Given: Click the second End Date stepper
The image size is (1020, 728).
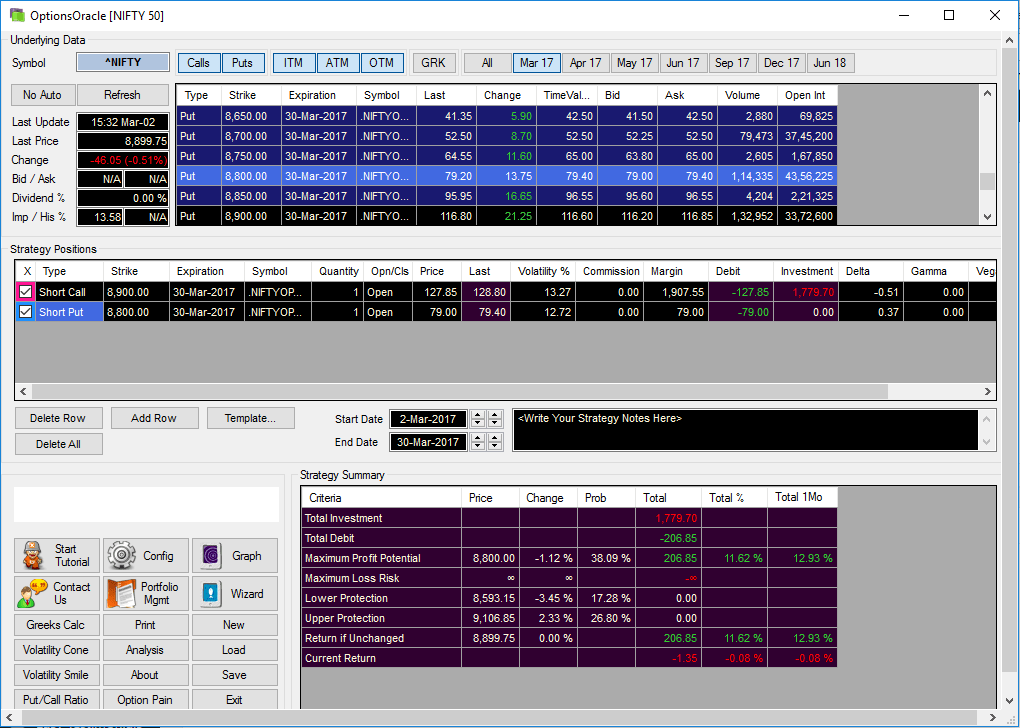Looking at the screenshot, I should tap(495, 442).
